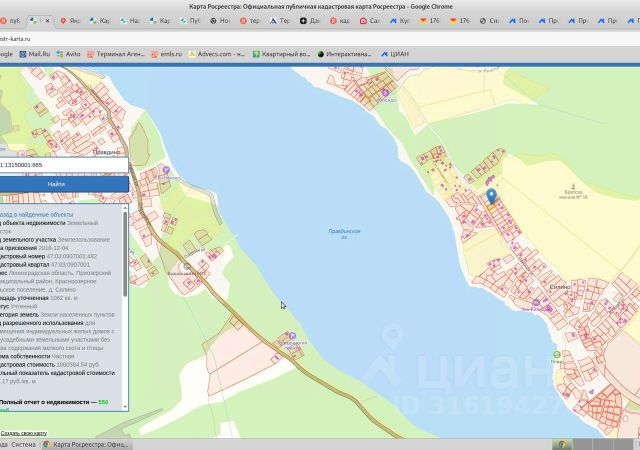Click the browser address bar
640x450 pixels.
[x=320, y=39]
